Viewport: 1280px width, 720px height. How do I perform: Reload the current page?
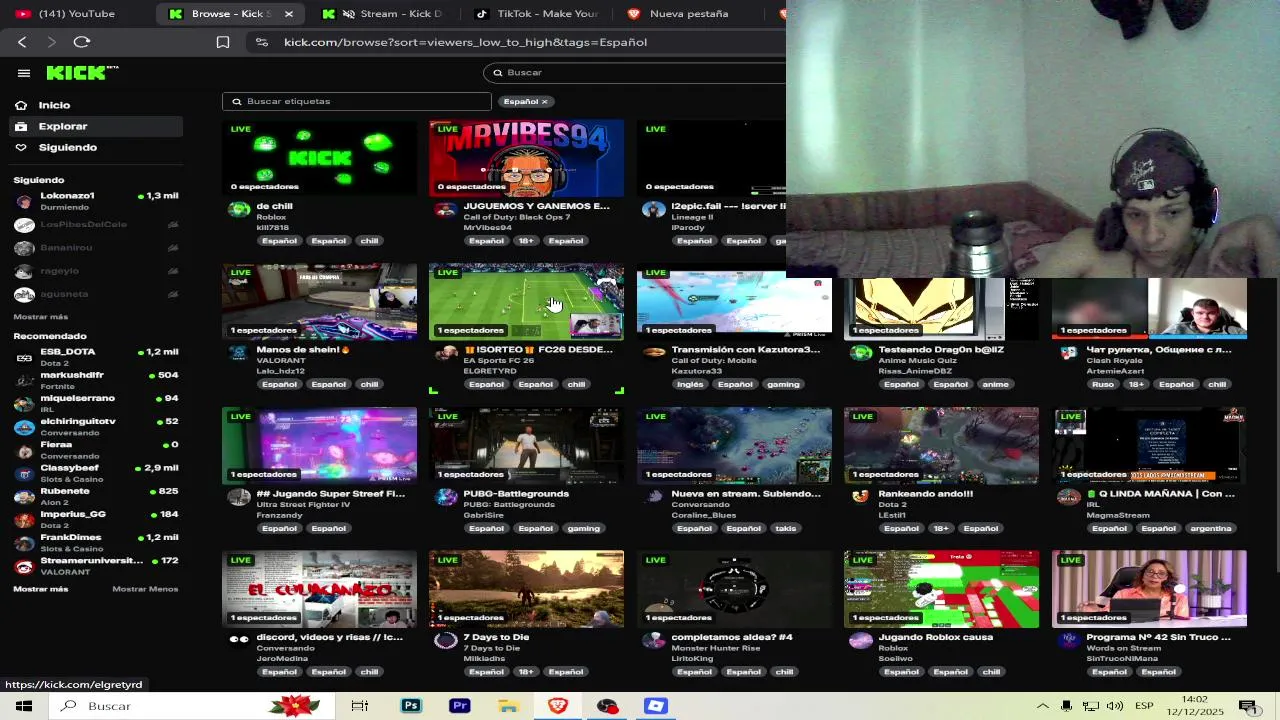click(82, 42)
